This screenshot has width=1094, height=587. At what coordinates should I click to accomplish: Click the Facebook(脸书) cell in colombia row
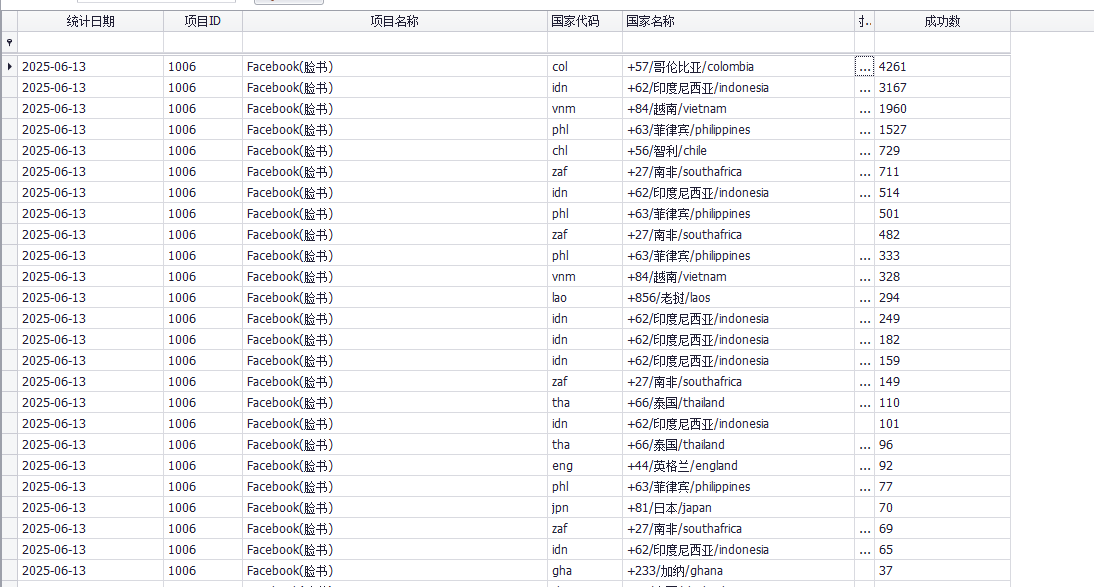(395, 66)
